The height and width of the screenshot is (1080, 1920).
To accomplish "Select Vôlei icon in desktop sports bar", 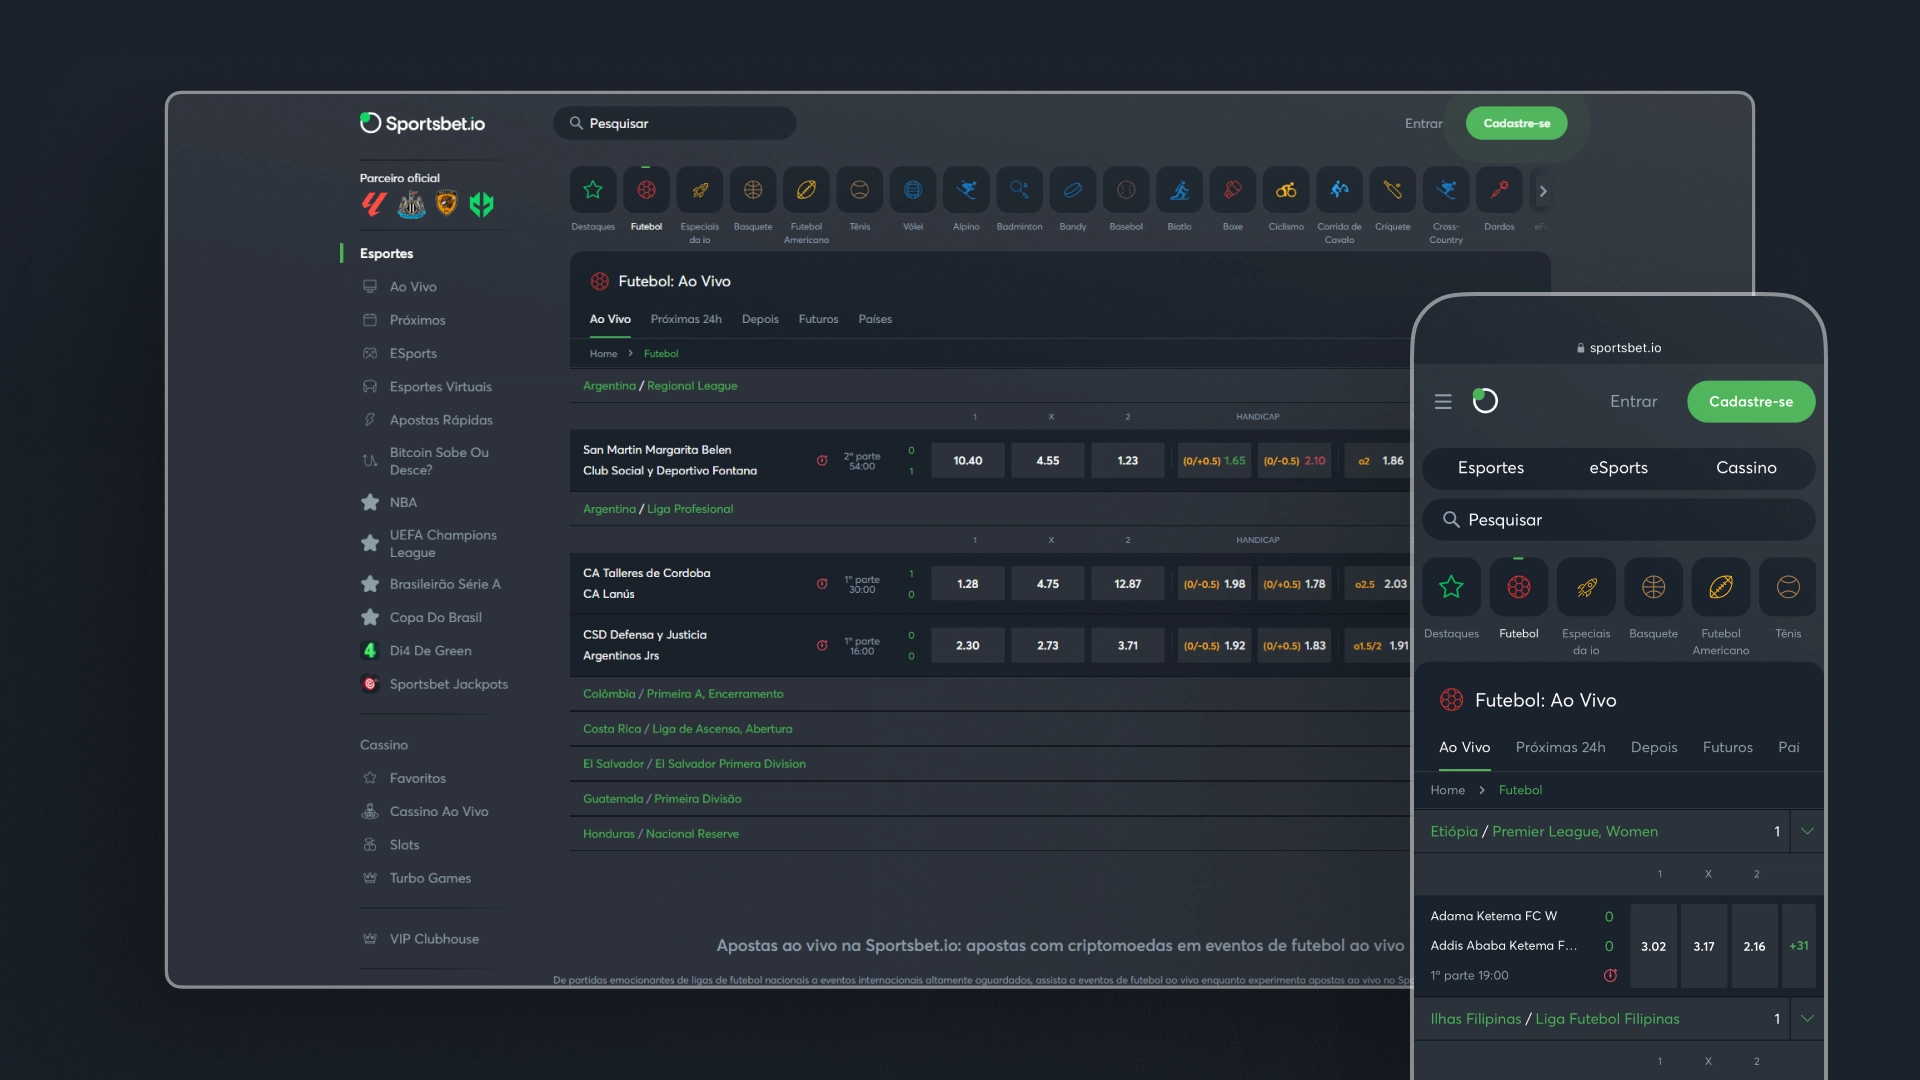I will 913,190.
